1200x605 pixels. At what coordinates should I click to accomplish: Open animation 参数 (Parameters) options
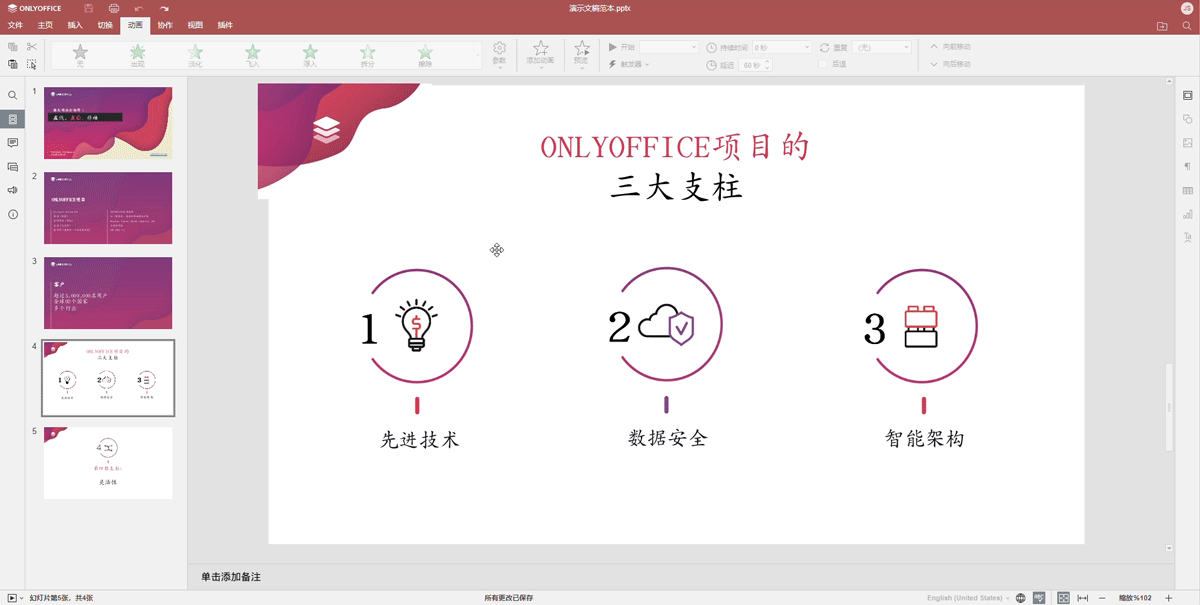[x=499, y=52]
